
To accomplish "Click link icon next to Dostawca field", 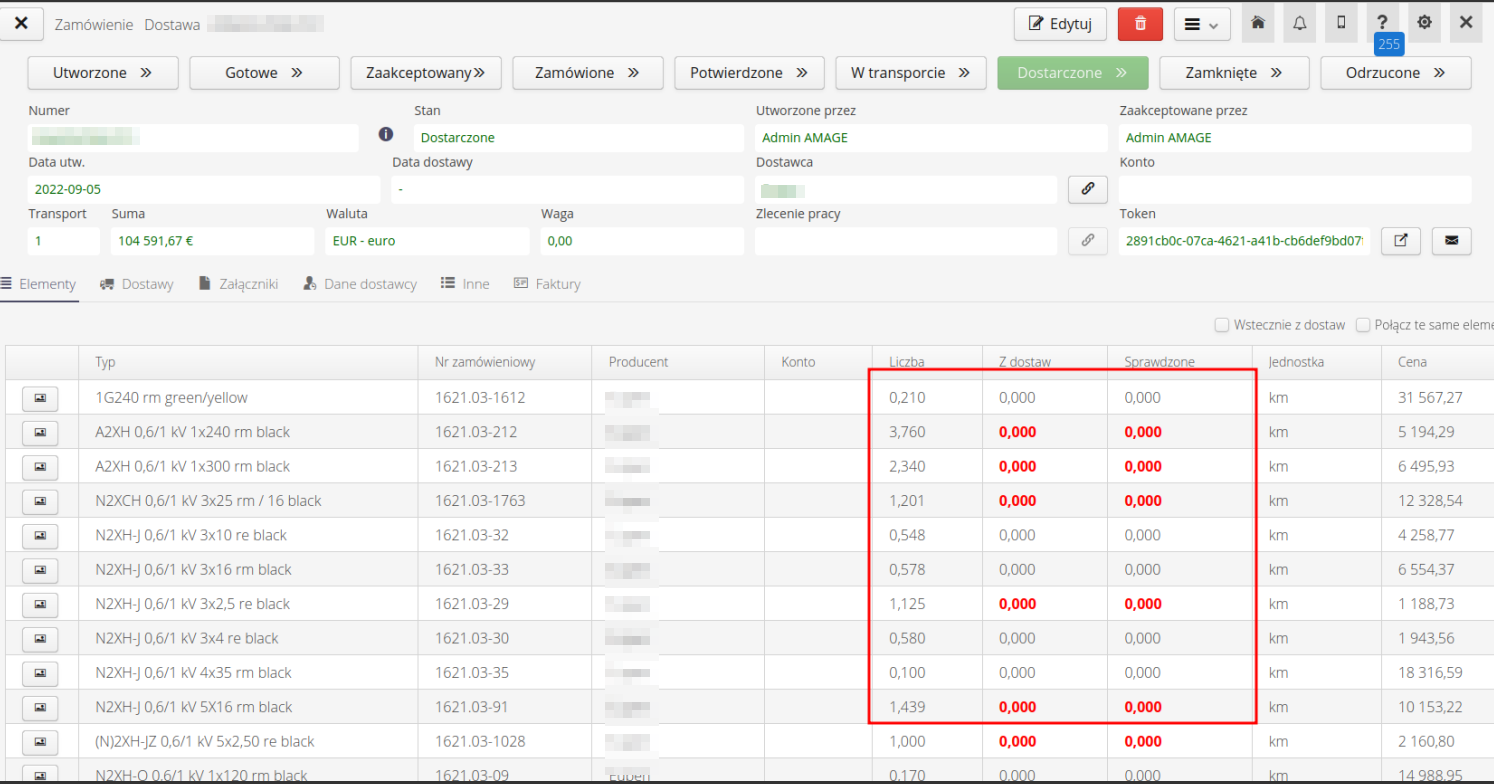I will (x=1088, y=189).
